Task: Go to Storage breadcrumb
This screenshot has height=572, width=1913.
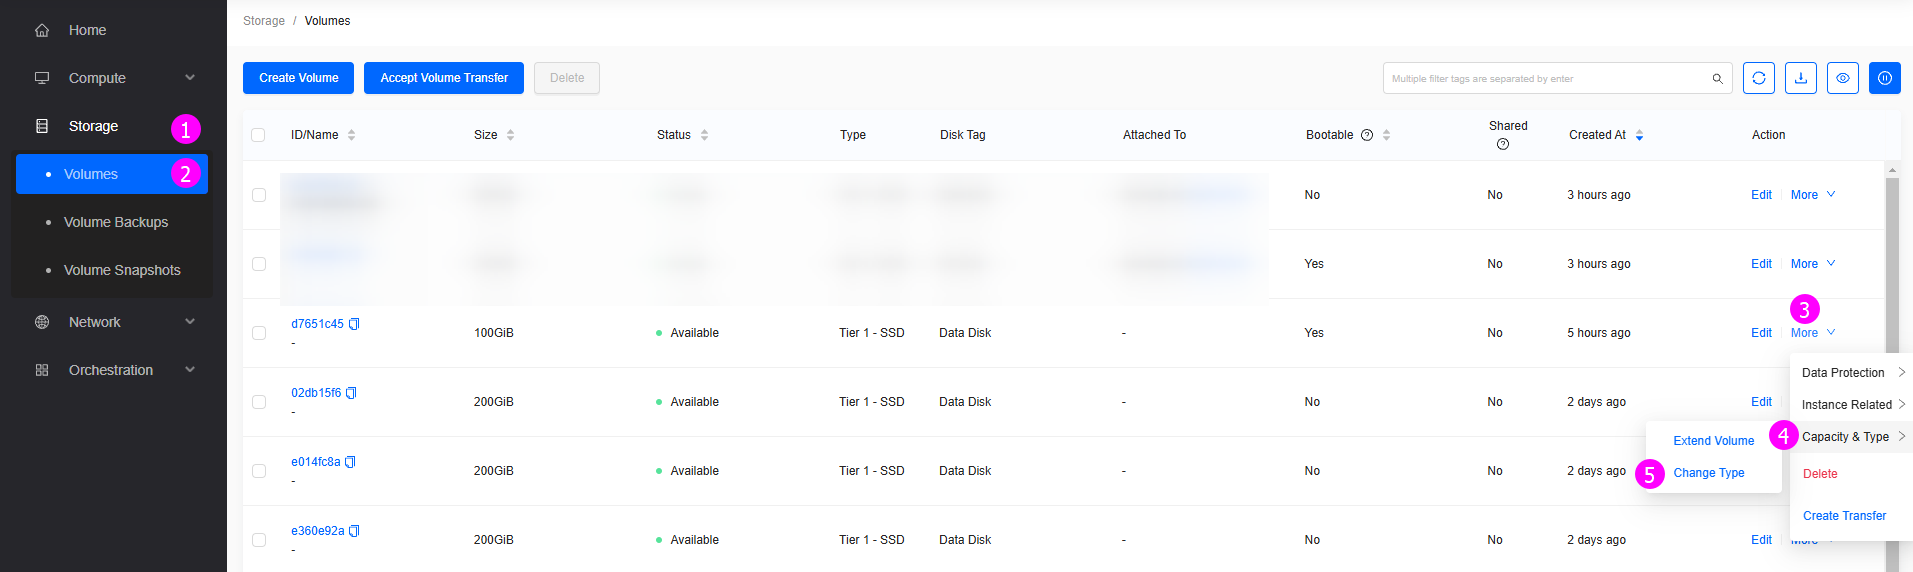Action: click(264, 21)
